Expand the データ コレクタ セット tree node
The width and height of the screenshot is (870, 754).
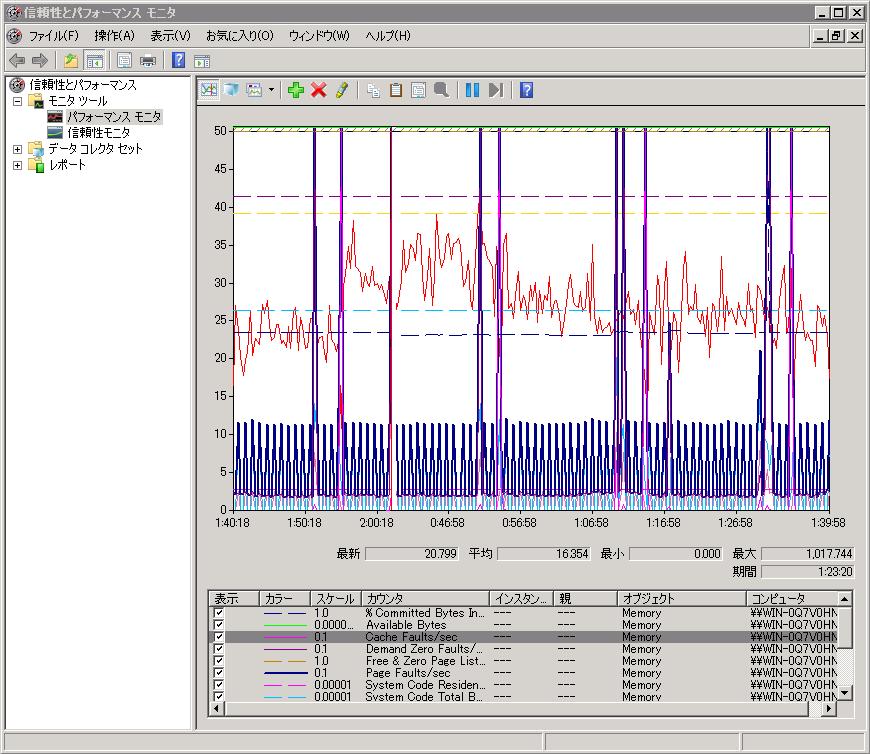[17, 149]
